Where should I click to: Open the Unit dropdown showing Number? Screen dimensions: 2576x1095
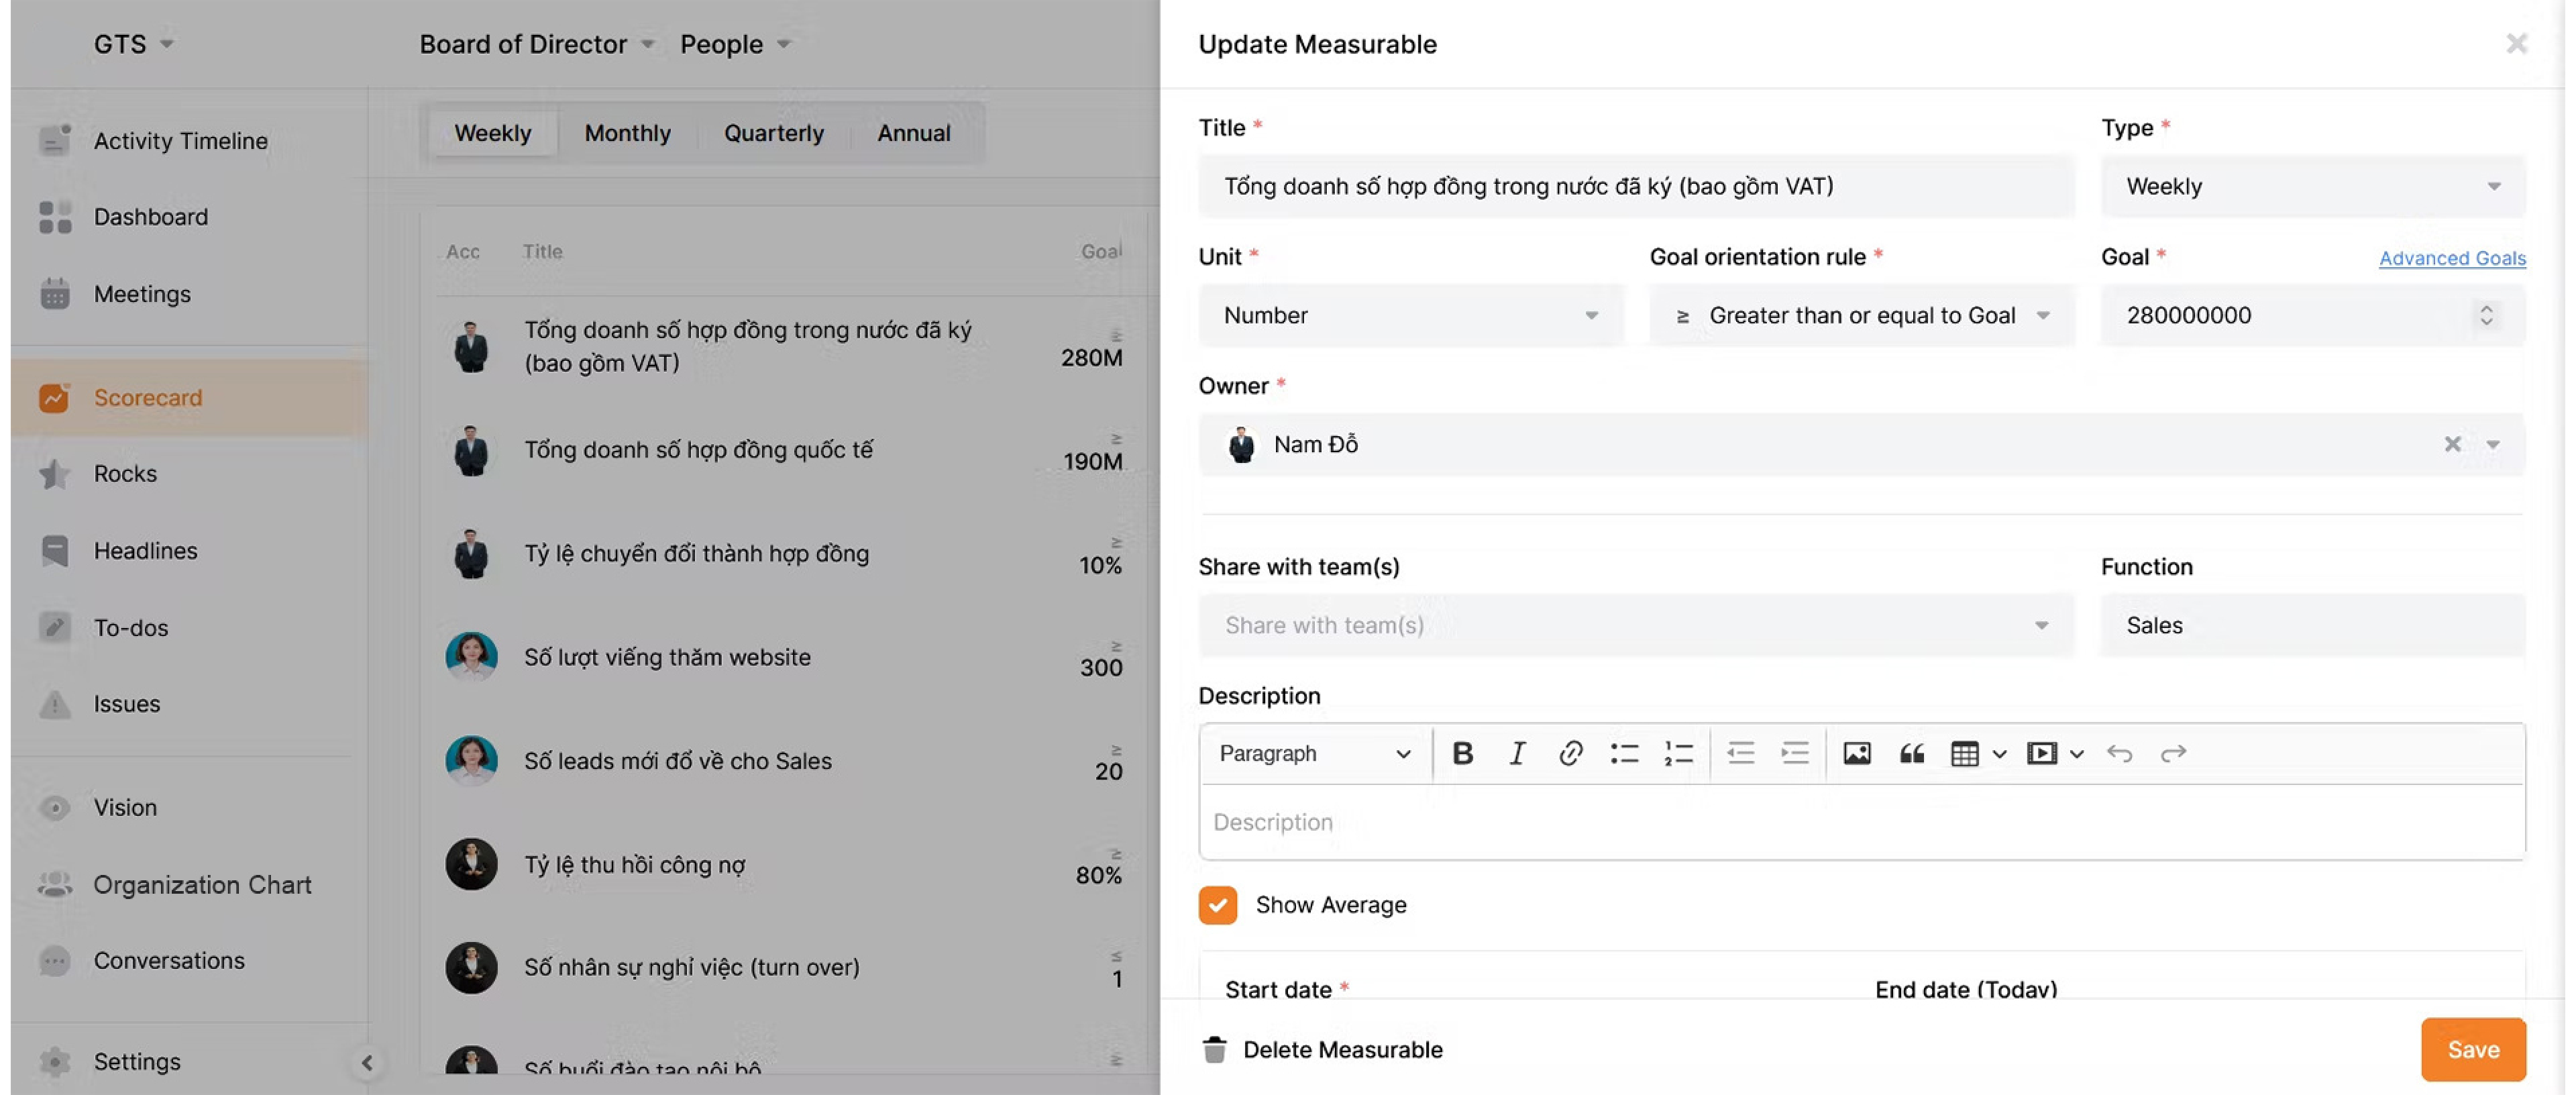point(1410,315)
